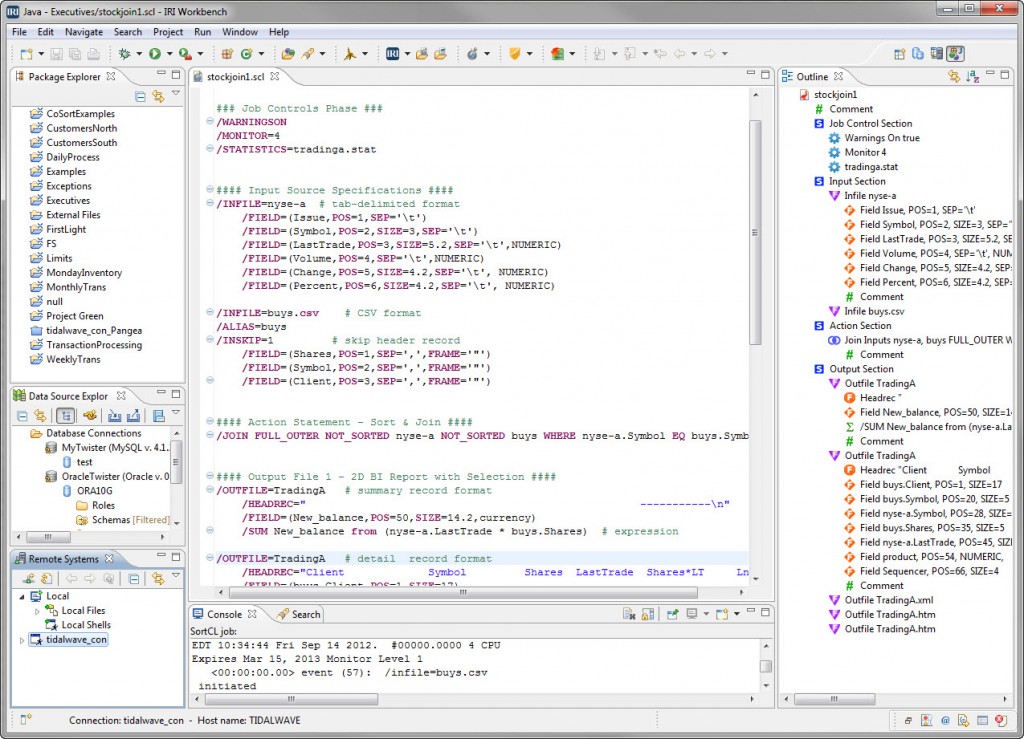Collapse the Local node in Remote Systems
Screen dimensions: 1024x739
tap(22, 597)
